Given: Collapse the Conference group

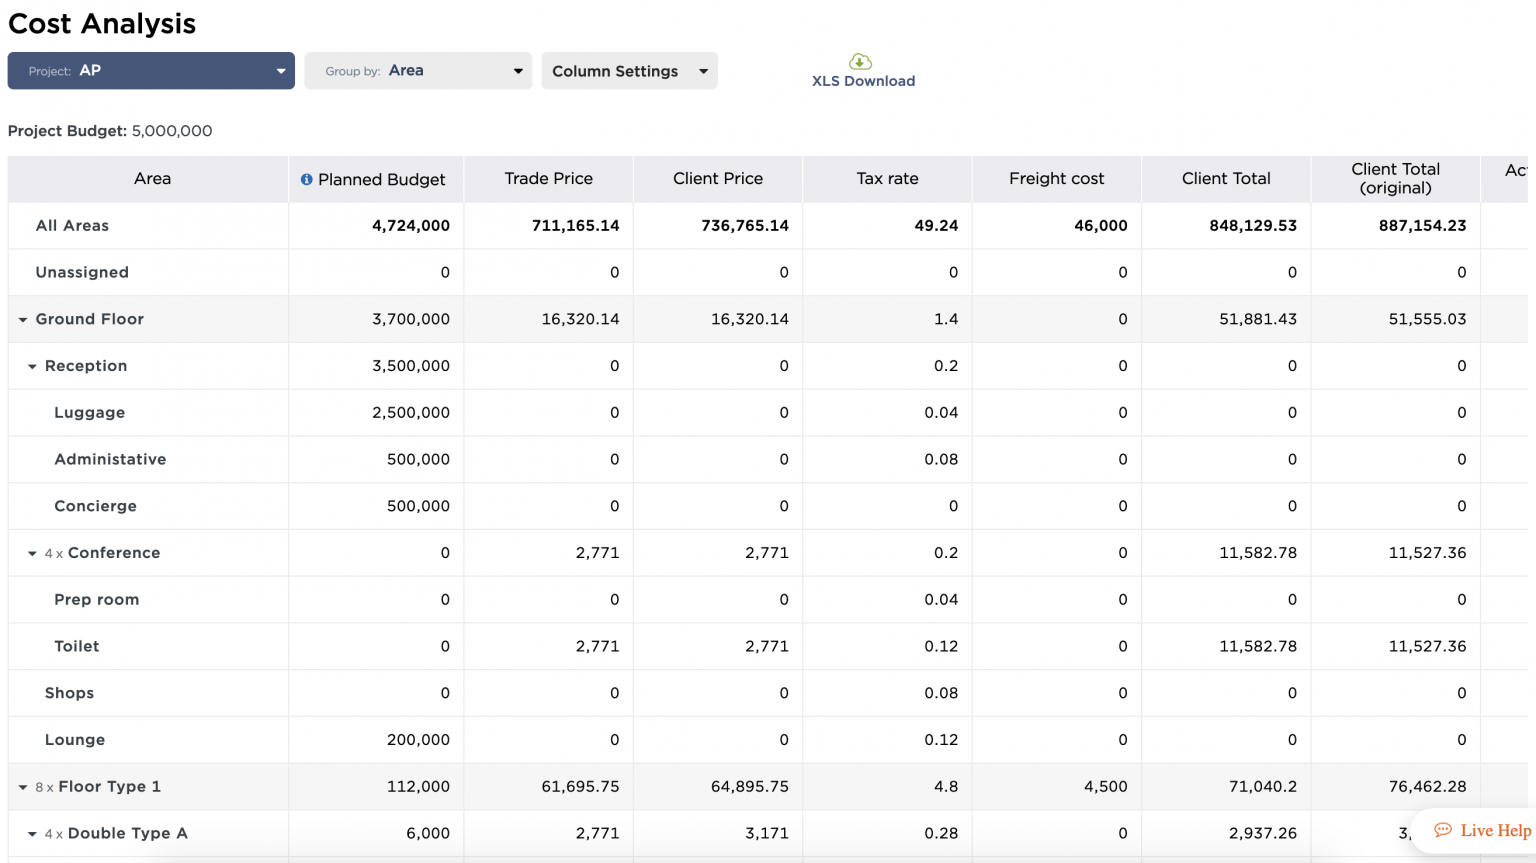Looking at the screenshot, I should click(31, 553).
